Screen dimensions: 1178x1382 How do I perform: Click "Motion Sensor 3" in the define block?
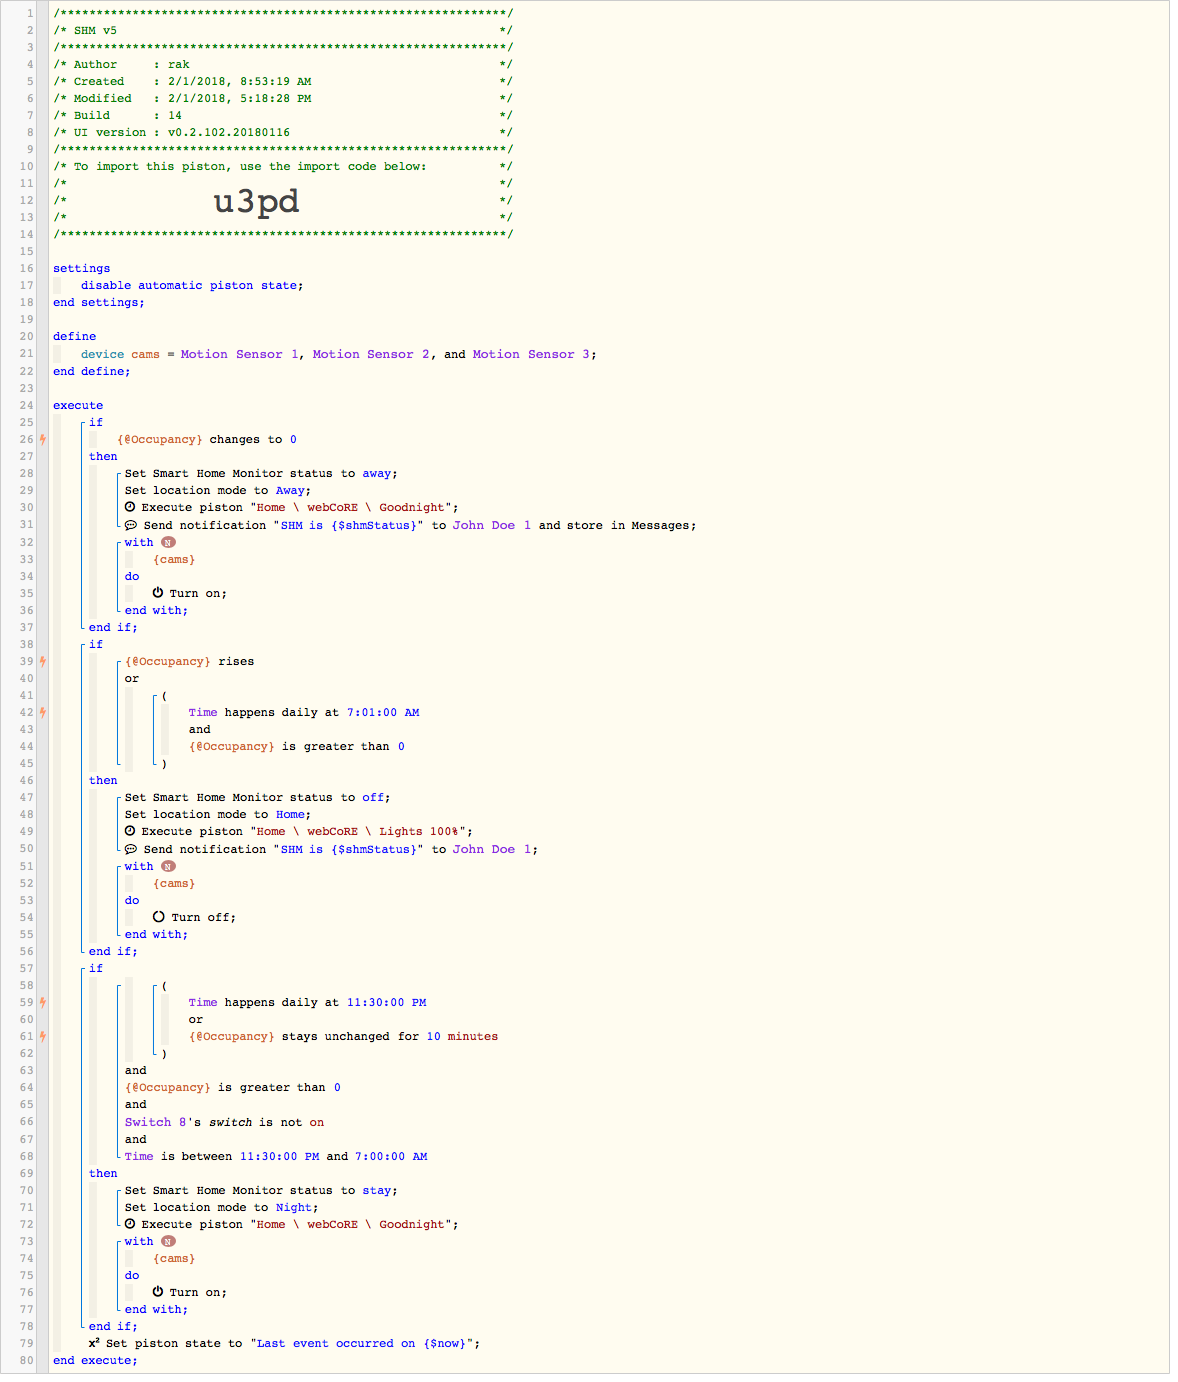click(532, 354)
